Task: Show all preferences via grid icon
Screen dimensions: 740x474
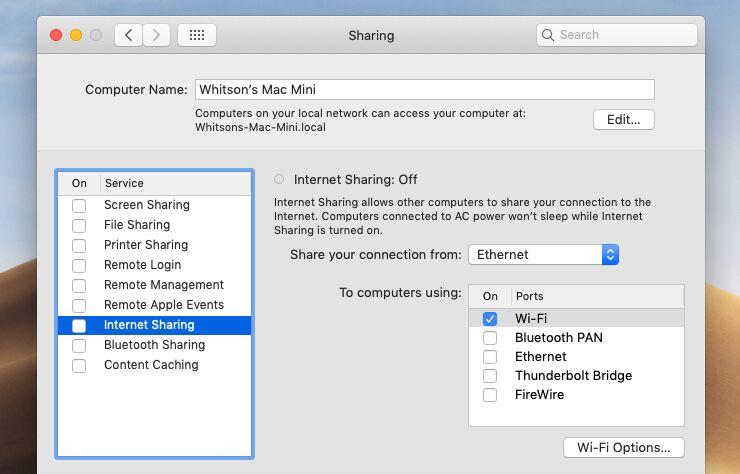Action: click(x=197, y=35)
